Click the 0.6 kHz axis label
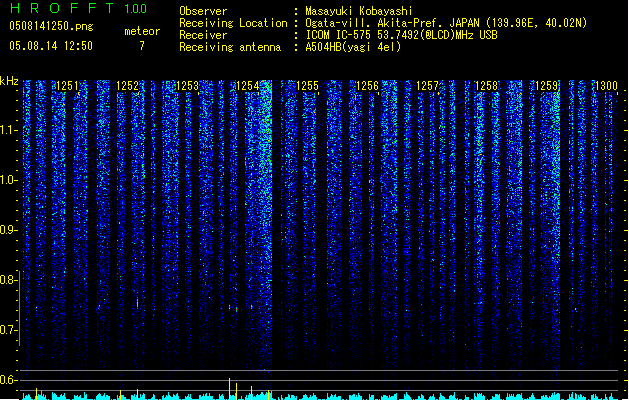The image size is (629, 400). tap(8, 380)
